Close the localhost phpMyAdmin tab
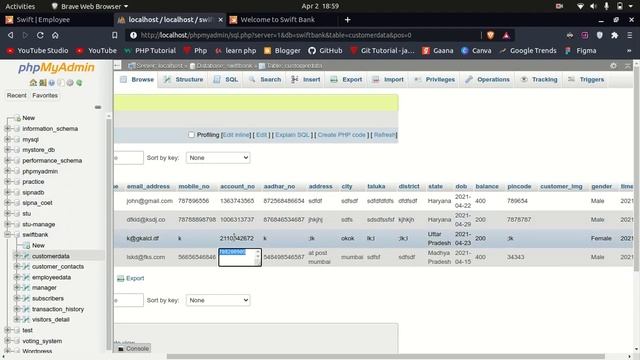 pos(220,20)
